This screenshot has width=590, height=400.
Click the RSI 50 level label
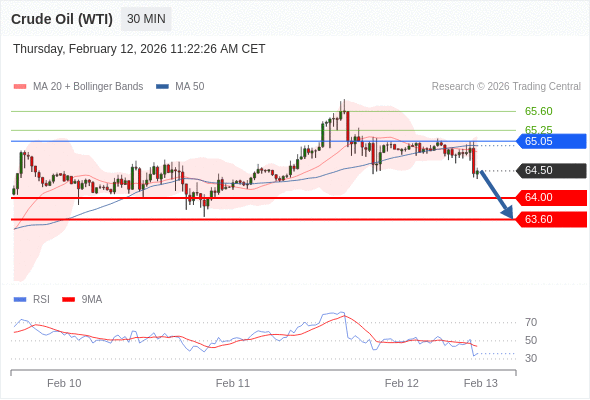coord(531,341)
